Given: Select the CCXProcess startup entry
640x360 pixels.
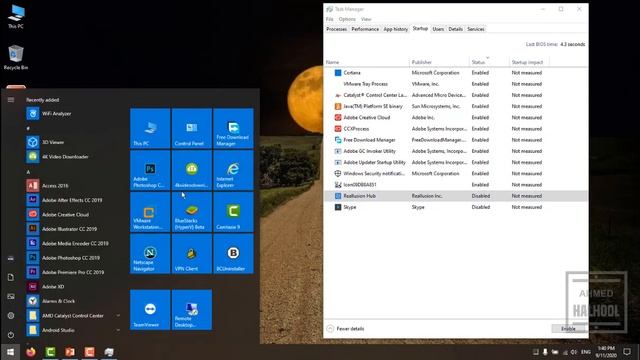Looking at the screenshot, I should (x=456, y=129).
